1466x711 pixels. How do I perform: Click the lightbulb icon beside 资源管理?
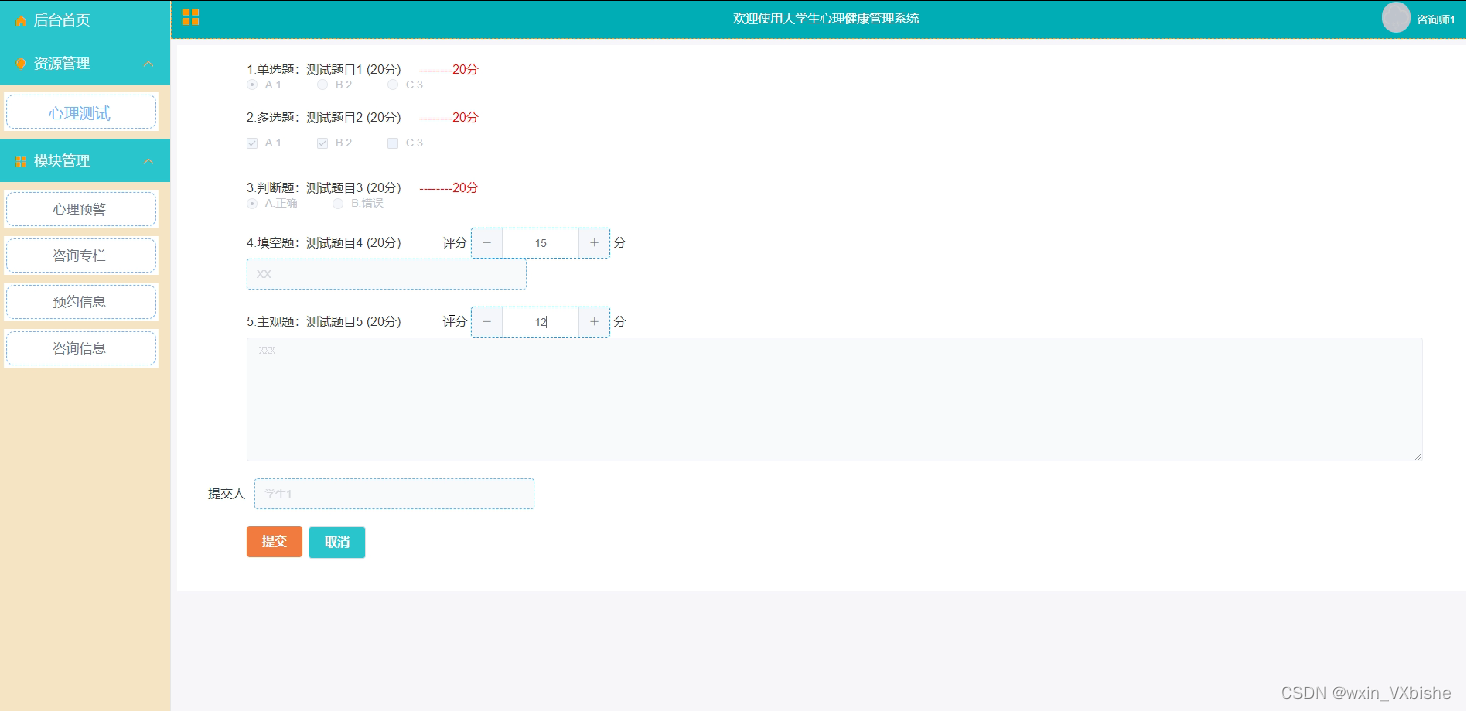21,63
